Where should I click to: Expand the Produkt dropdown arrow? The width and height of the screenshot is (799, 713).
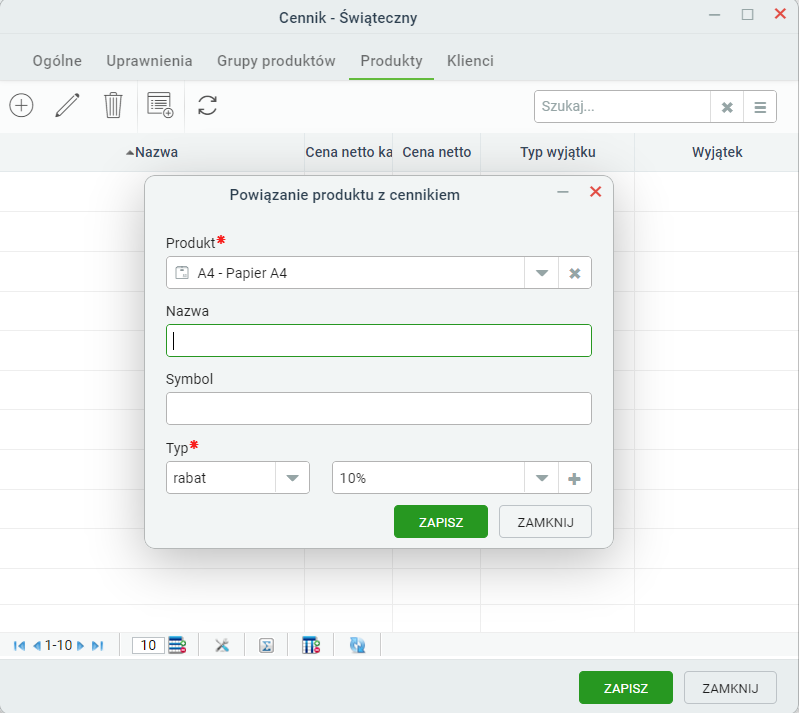(x=542, y=273)
